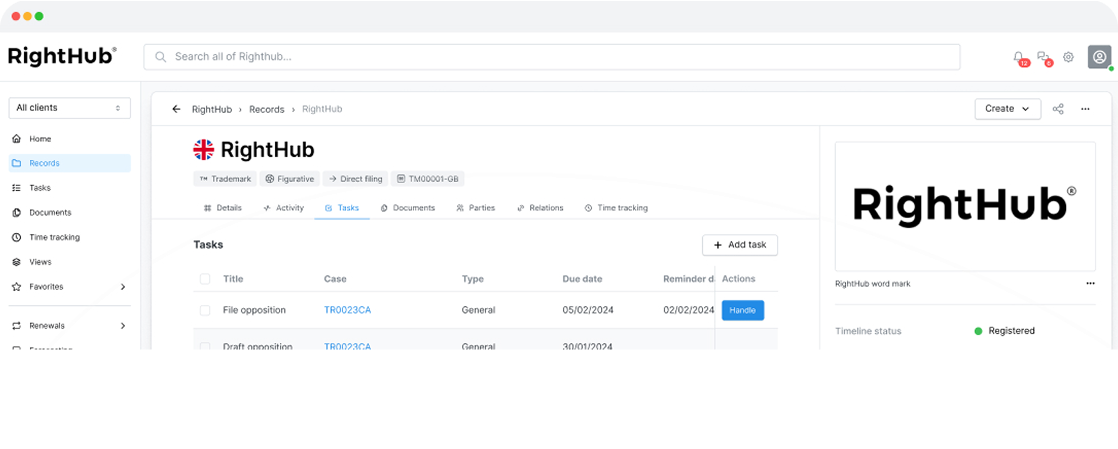Click the RightHub logo in top left
The width and height of the screenshot is (1118, 449).
[62, 56]
